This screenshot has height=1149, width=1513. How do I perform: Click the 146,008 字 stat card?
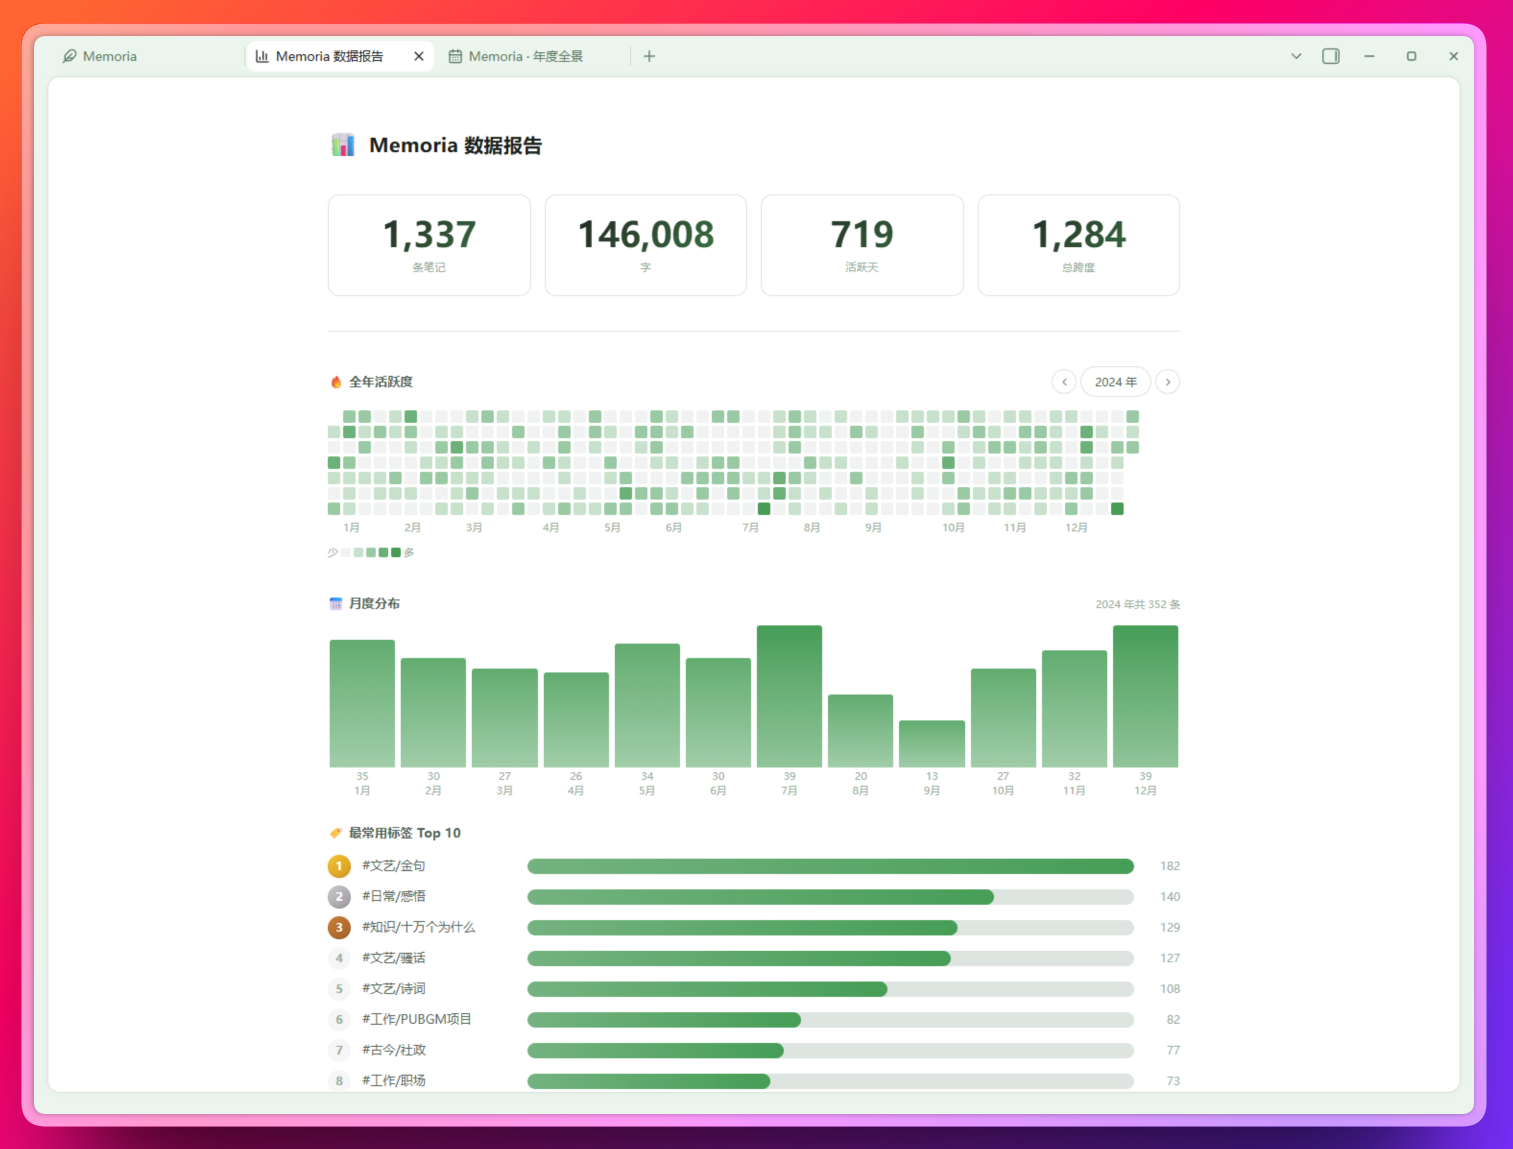click(646, 245)
